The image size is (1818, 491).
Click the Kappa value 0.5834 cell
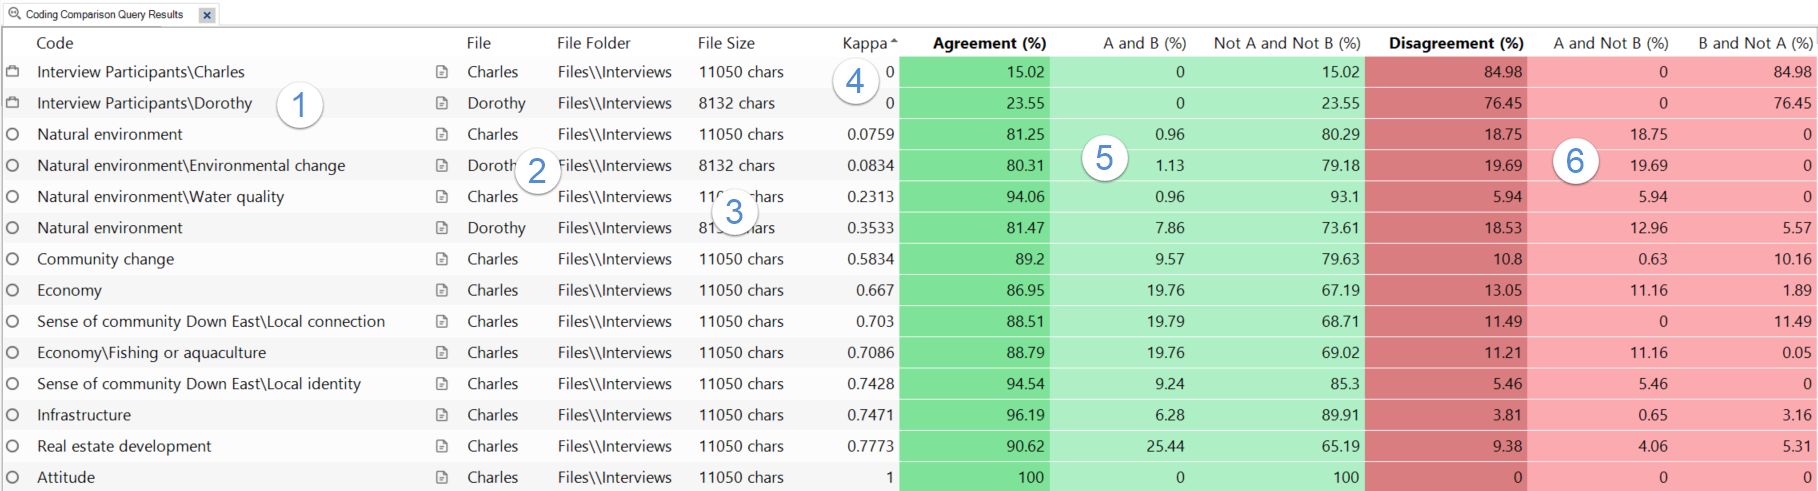click(x=870, y=259)
